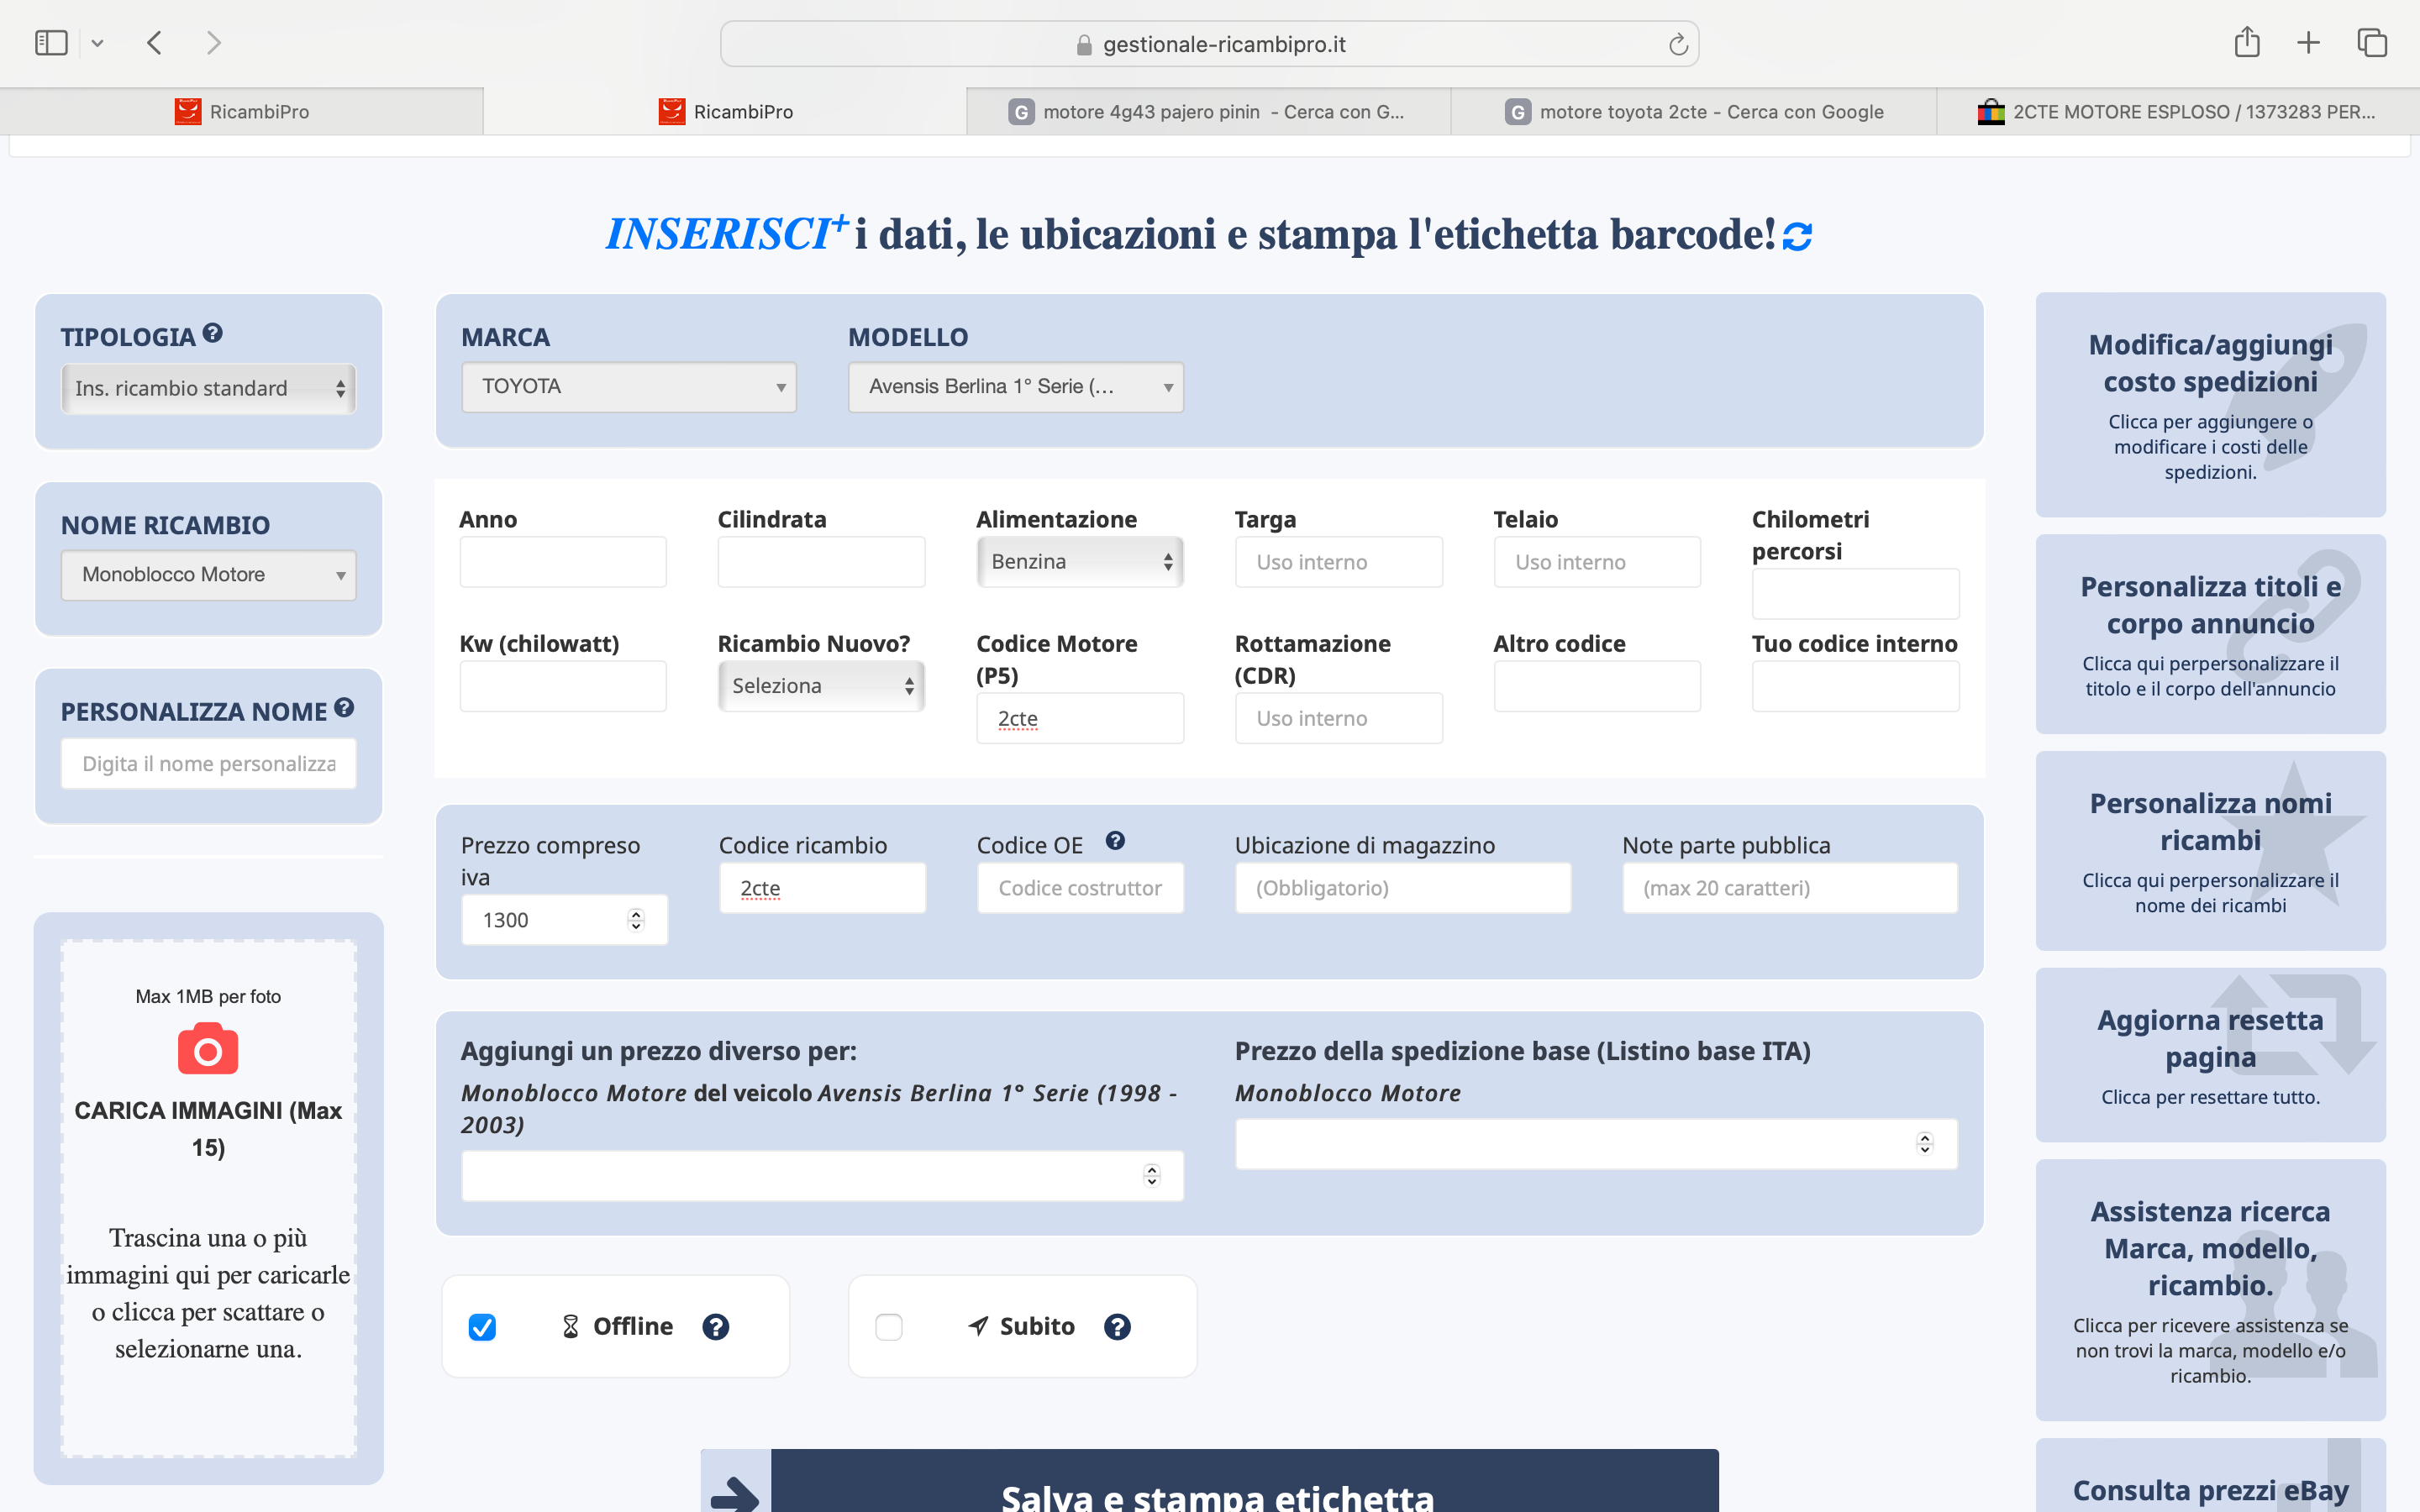Click the Safari sidebar toggle icon
2420x1512 pixels.
click(x=51, y=43)
